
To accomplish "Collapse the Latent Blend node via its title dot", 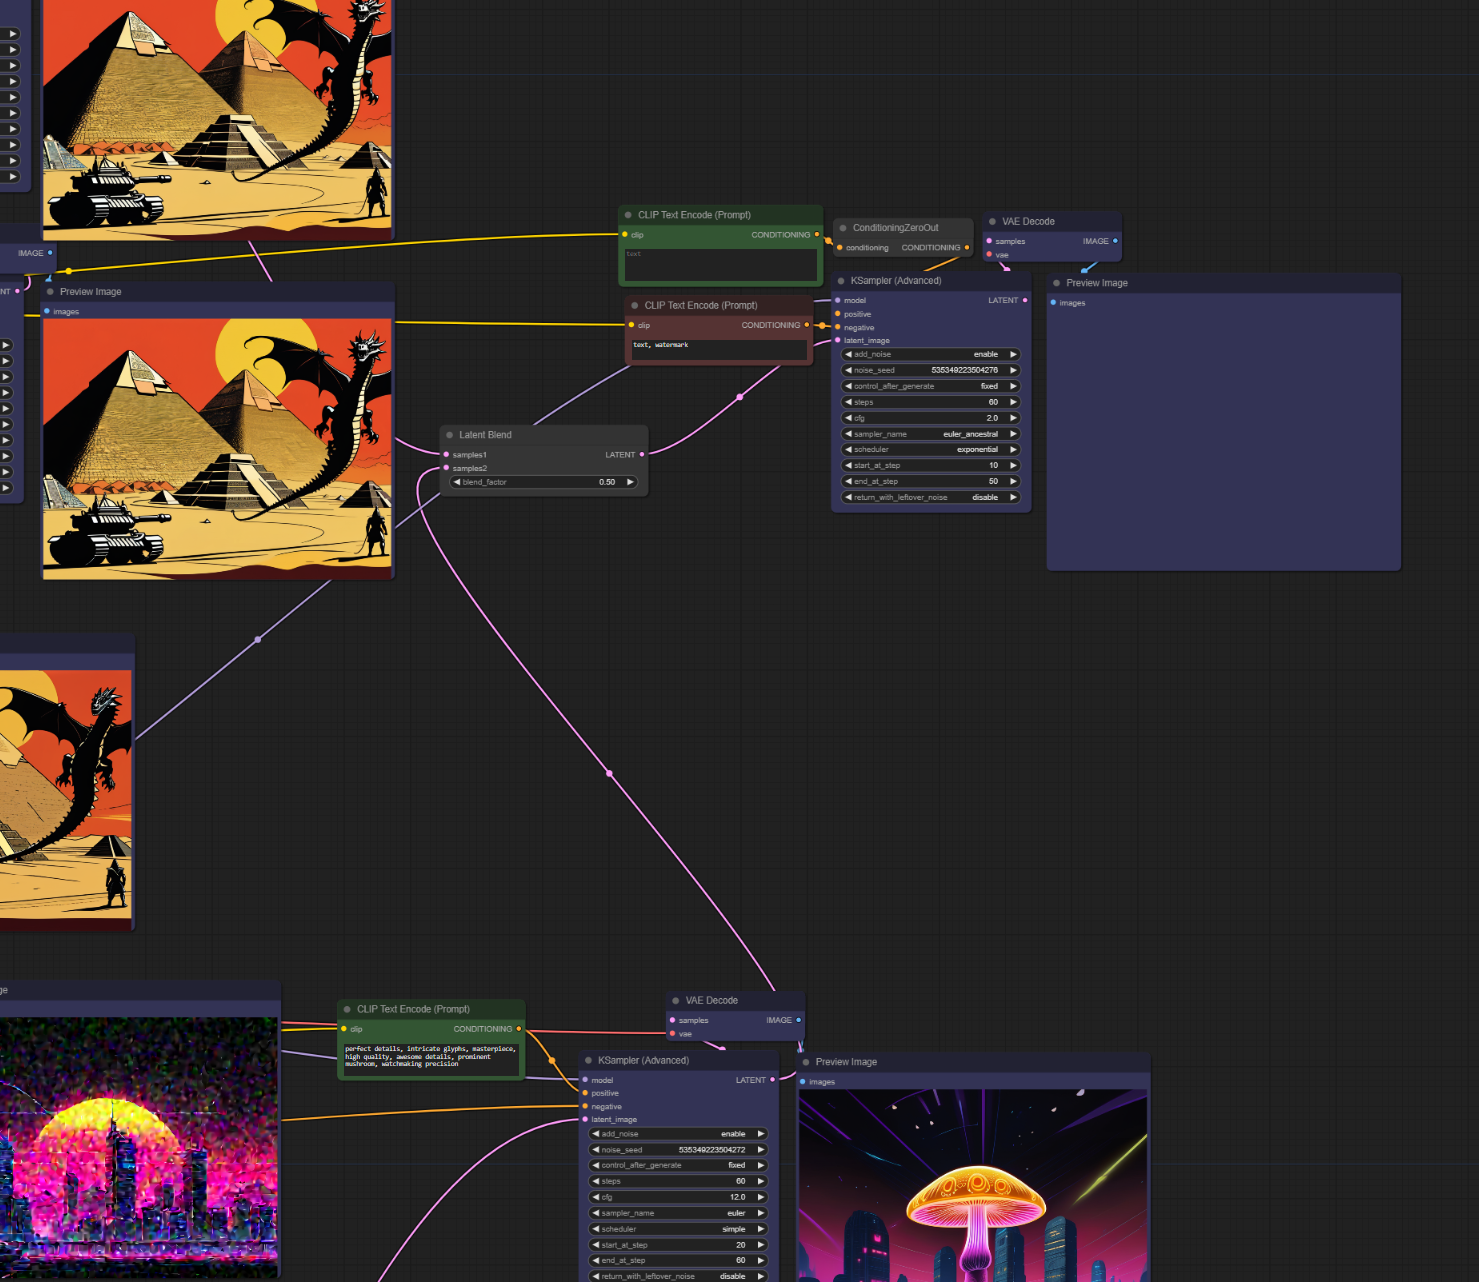I will pos(450,435).
